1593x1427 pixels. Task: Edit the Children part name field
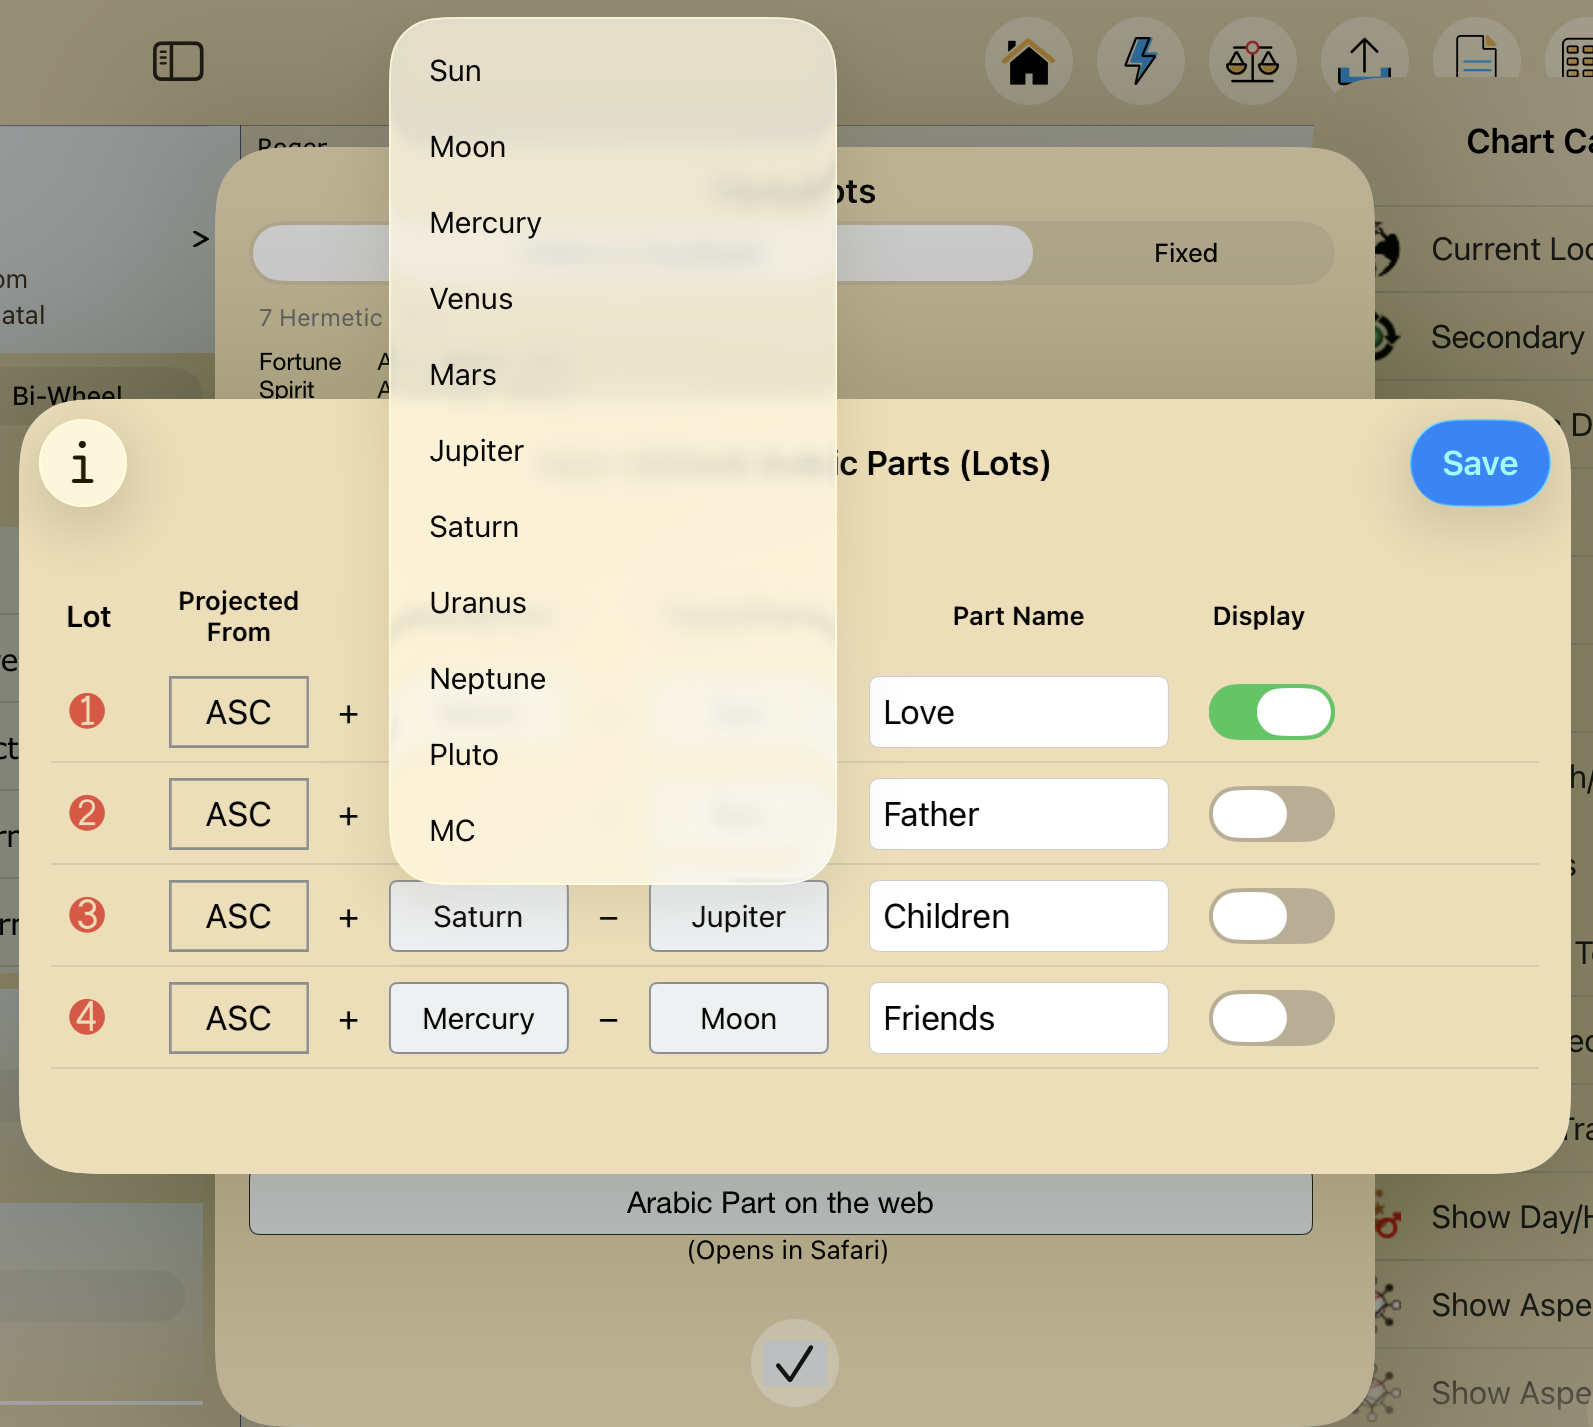[1019, 916]
